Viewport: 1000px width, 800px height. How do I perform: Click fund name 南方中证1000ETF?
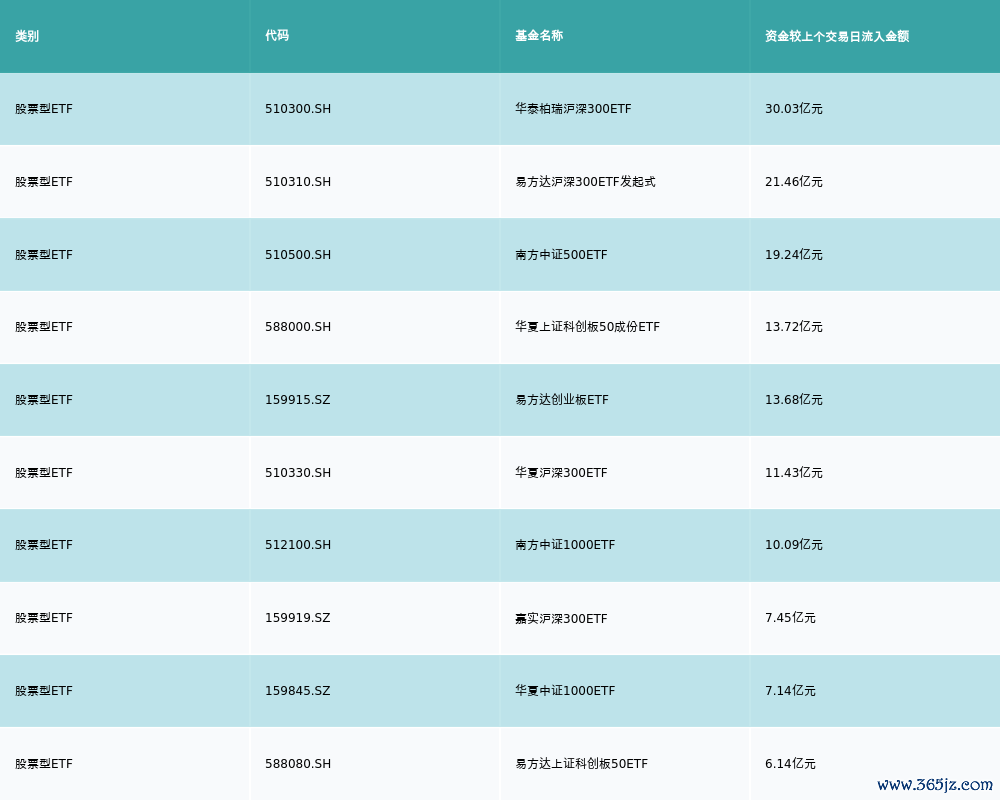point(564,545)
